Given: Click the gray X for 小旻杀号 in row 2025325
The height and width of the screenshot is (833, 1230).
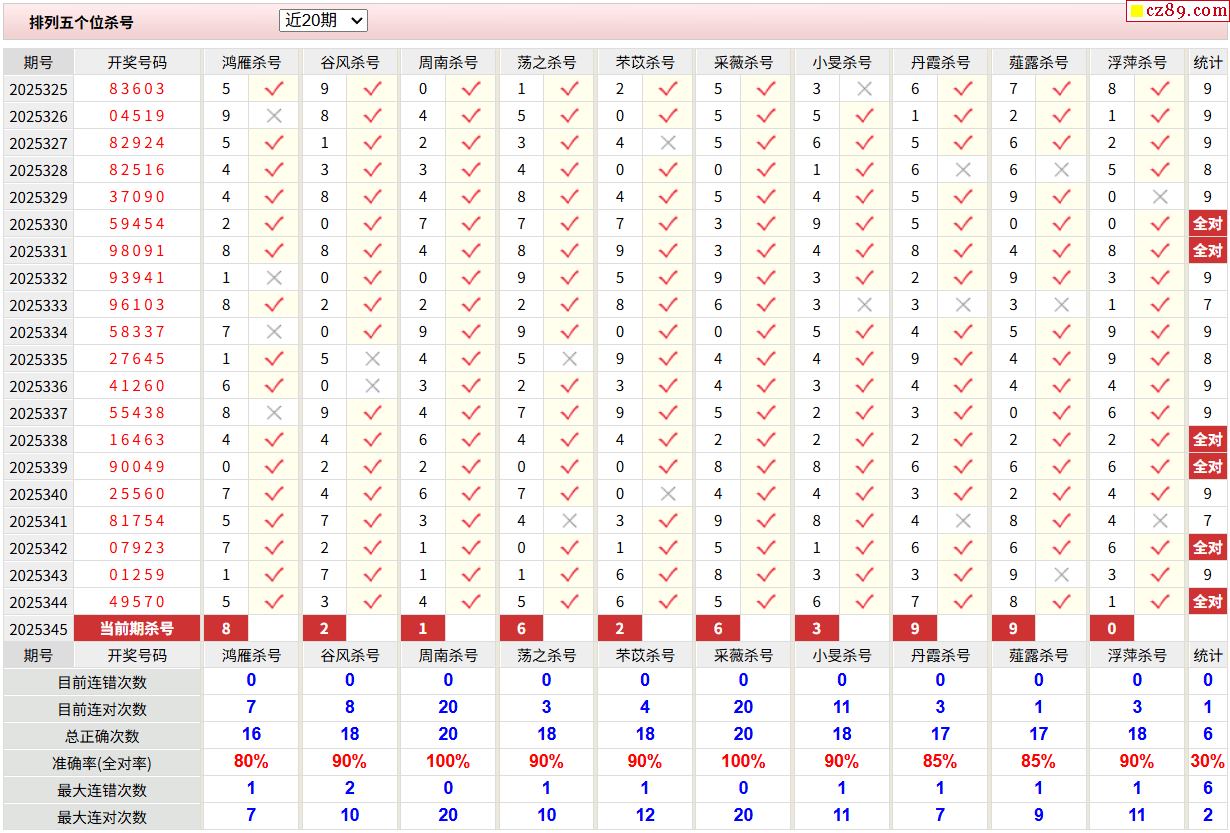Looking at the screenshot, I should 865,89.
